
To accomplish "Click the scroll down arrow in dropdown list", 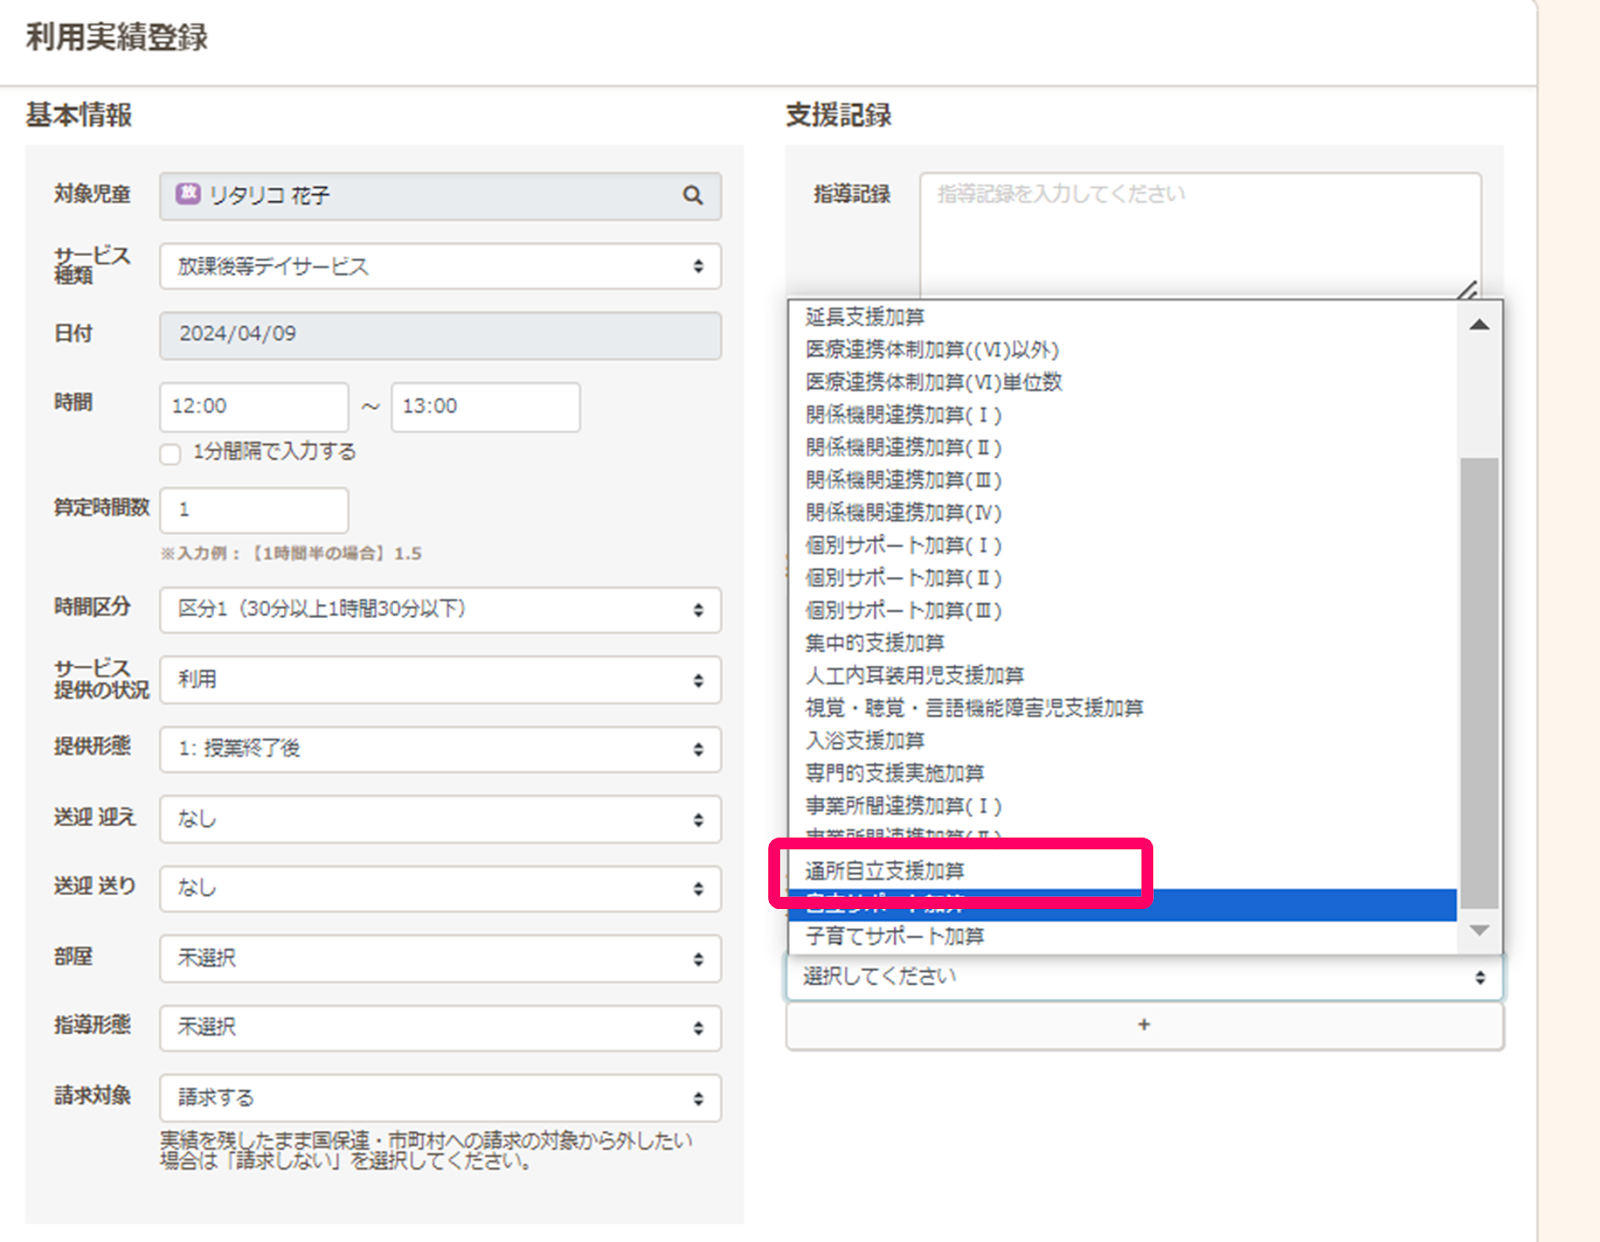I will (x=1479, y=931).
